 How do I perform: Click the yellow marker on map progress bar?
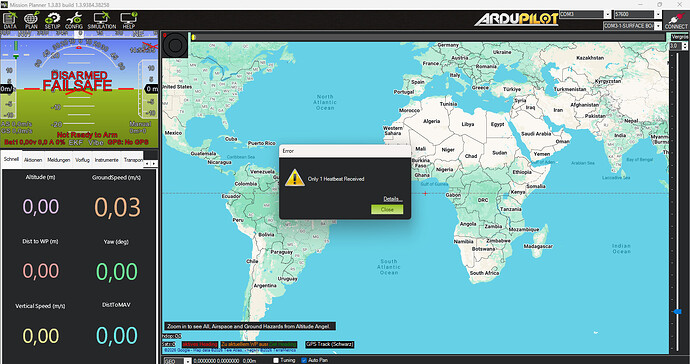pyautogui.click(x=194, y=37)
